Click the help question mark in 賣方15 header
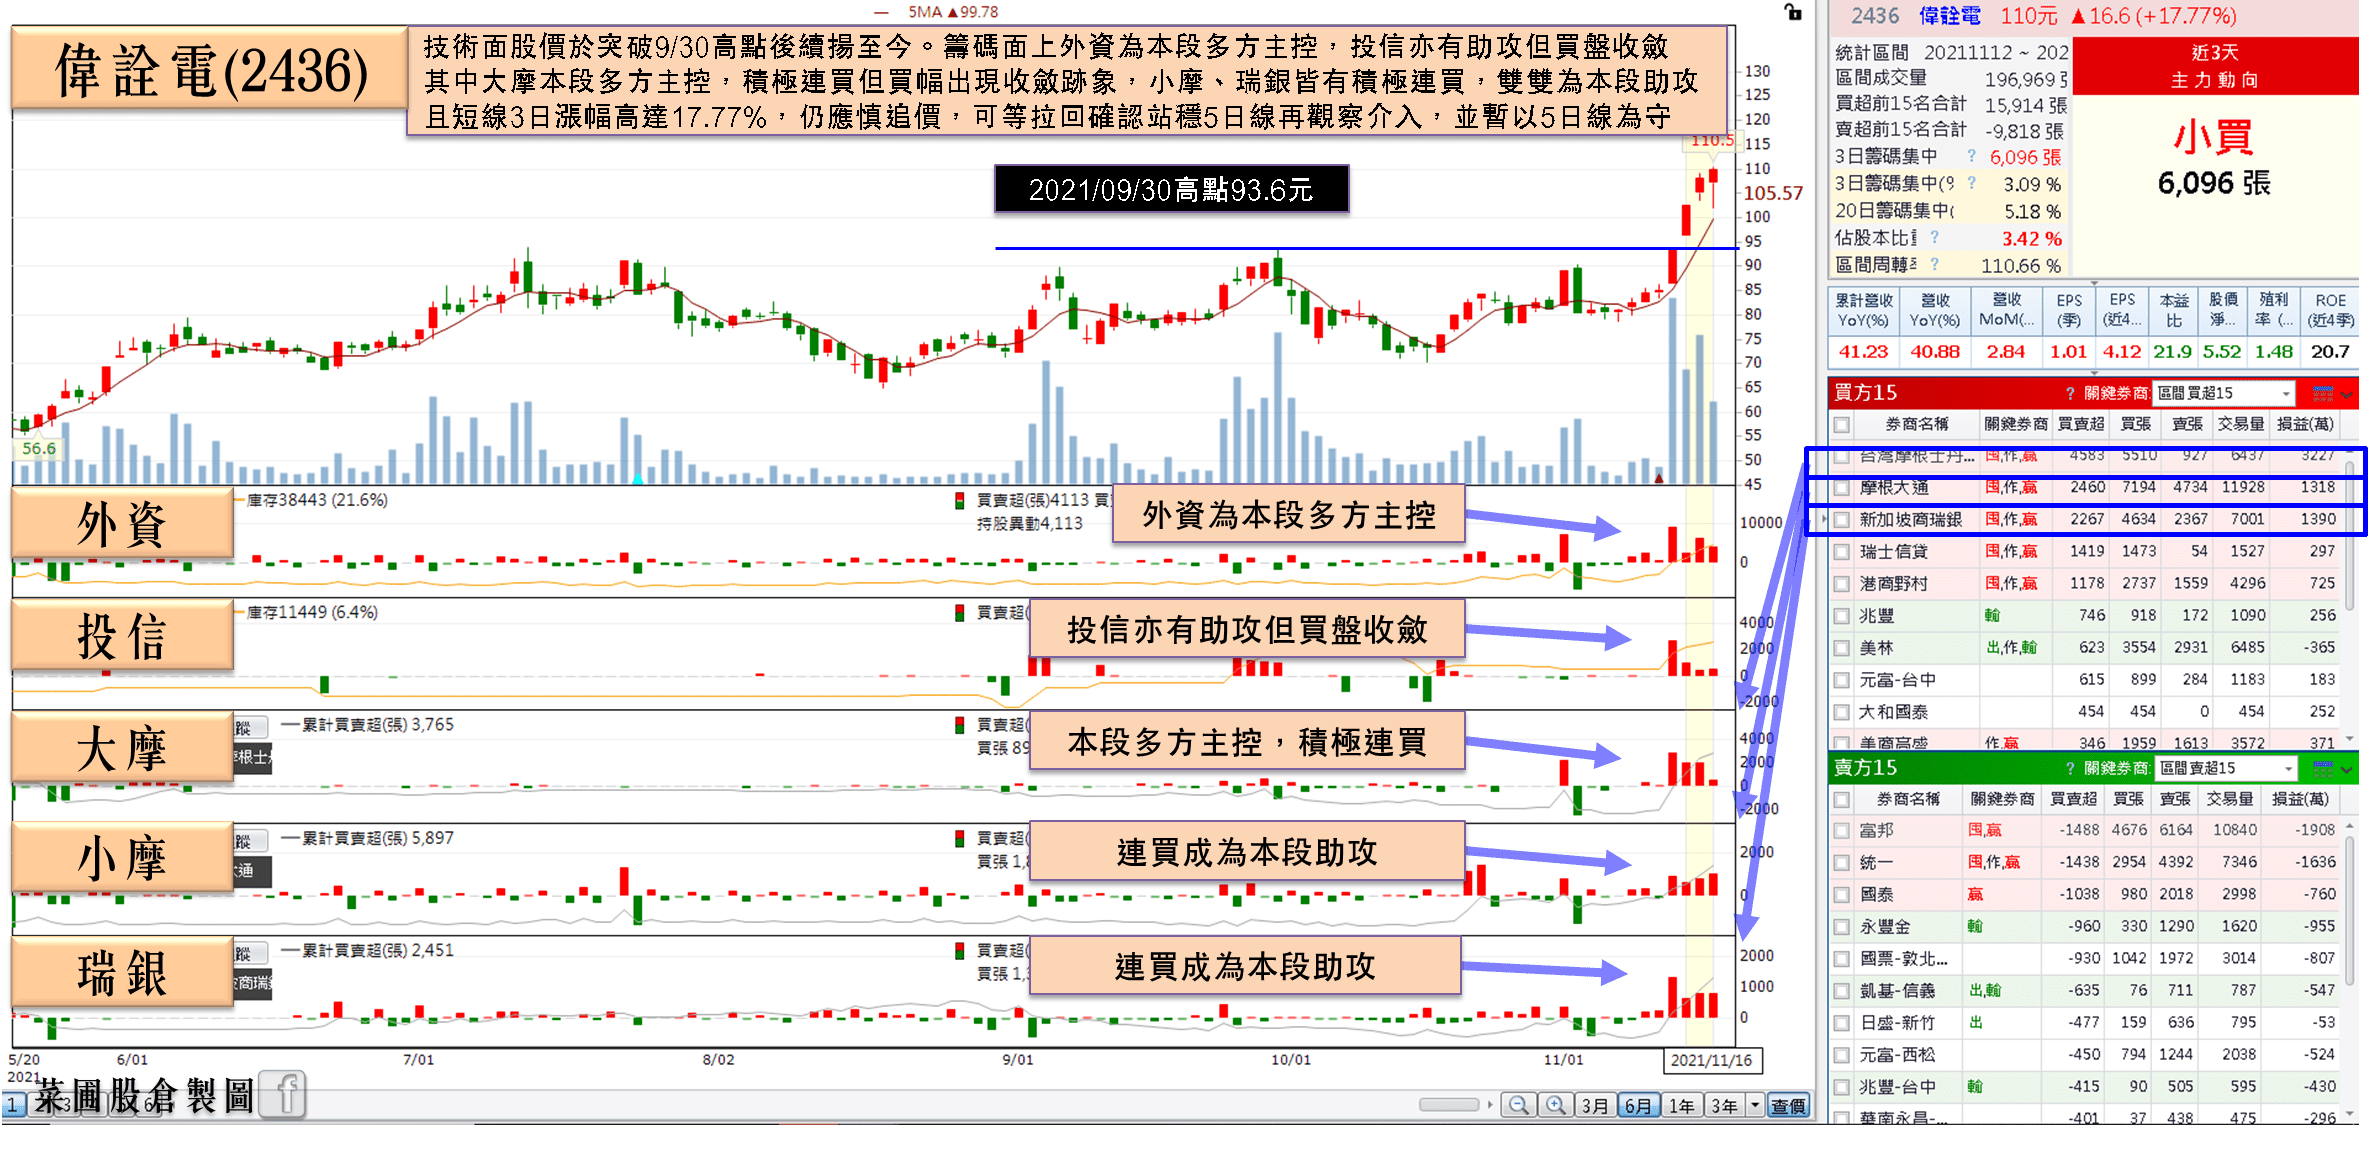The width and height of the screenshot is (2368, 1149). [2070, 768]
